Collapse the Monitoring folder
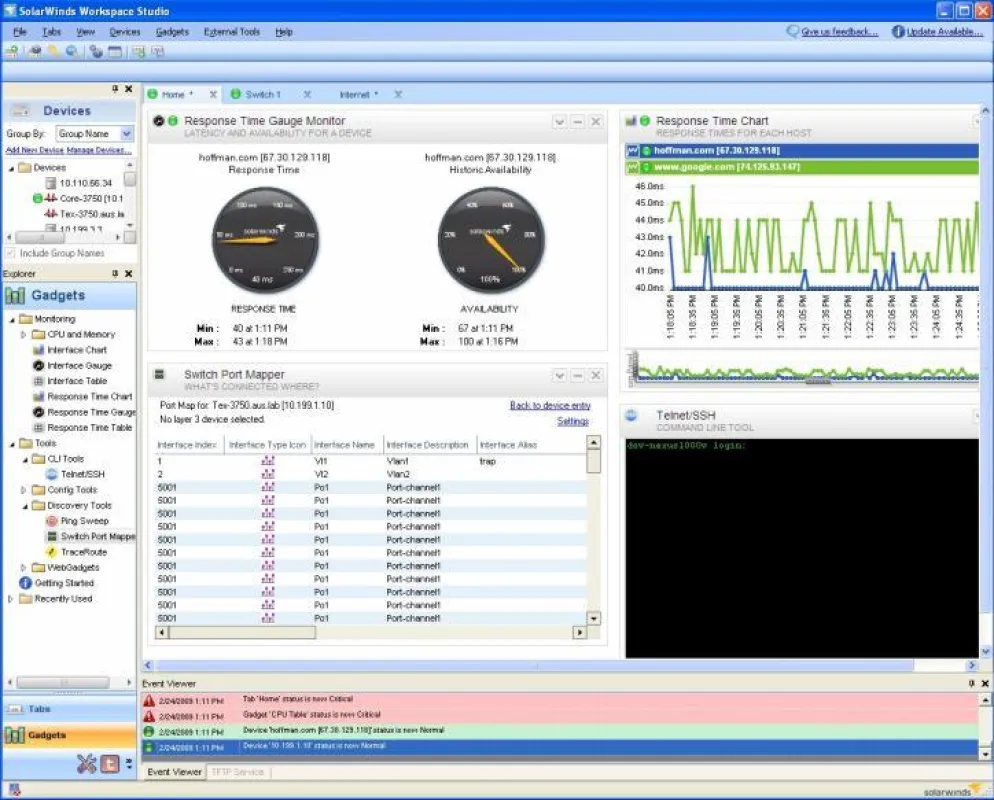The width and height of the screenshot is (994, 800). click(11, 319)
